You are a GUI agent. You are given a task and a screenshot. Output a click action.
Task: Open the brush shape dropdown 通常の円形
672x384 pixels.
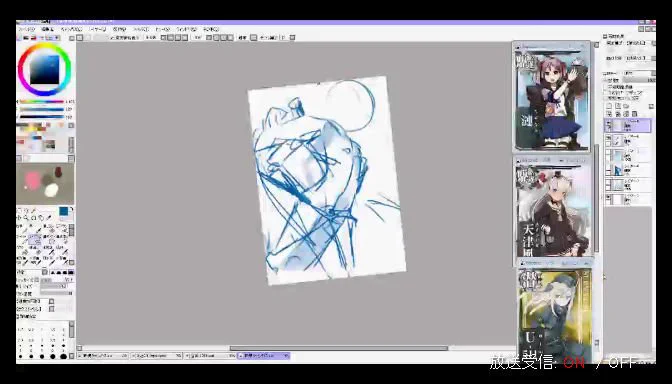click(x=36, y=301)
